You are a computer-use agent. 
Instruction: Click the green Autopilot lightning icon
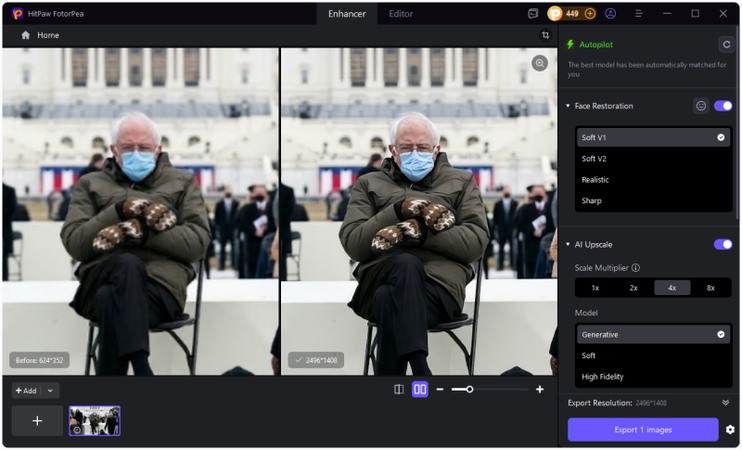(570, 44)
